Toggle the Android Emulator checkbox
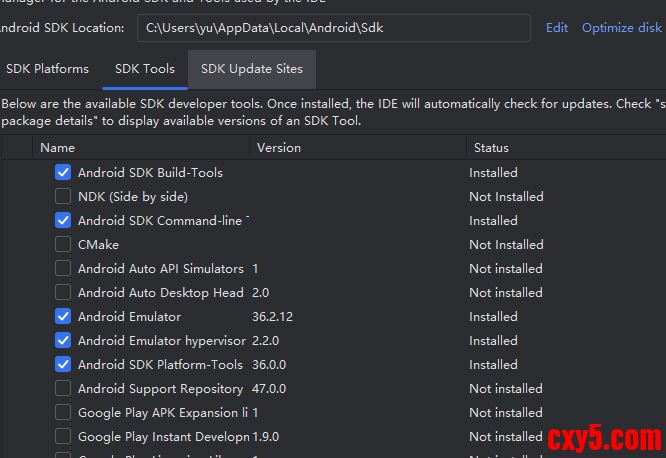This screenshot has width=666, height=458. click(x=63, y=317)
